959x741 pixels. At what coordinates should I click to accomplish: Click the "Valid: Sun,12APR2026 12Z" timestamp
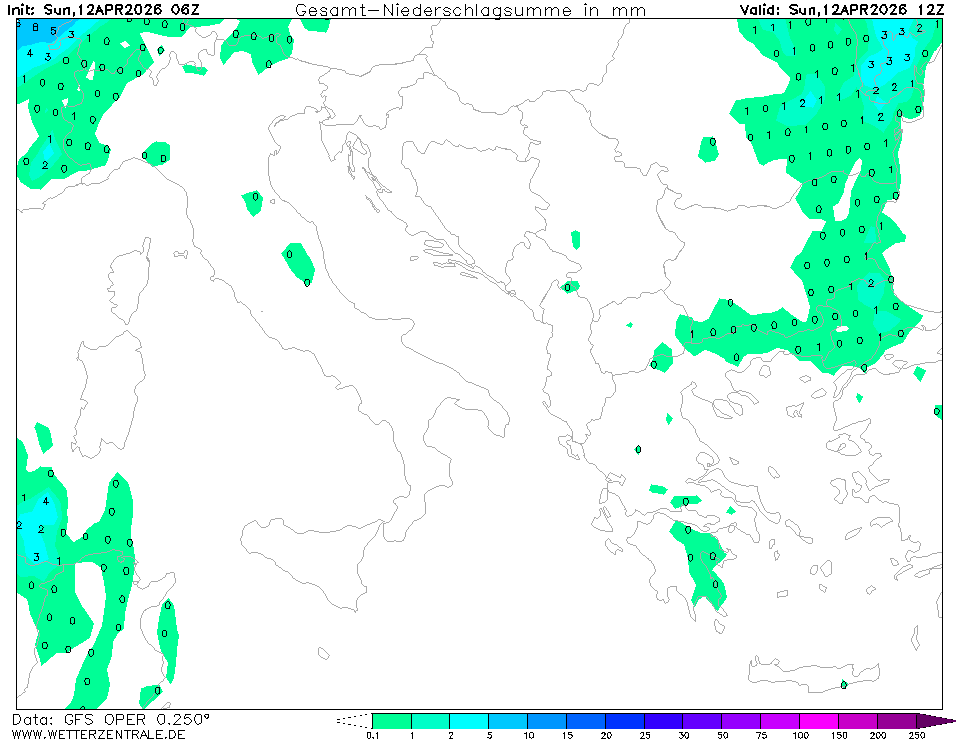point(839,10)
